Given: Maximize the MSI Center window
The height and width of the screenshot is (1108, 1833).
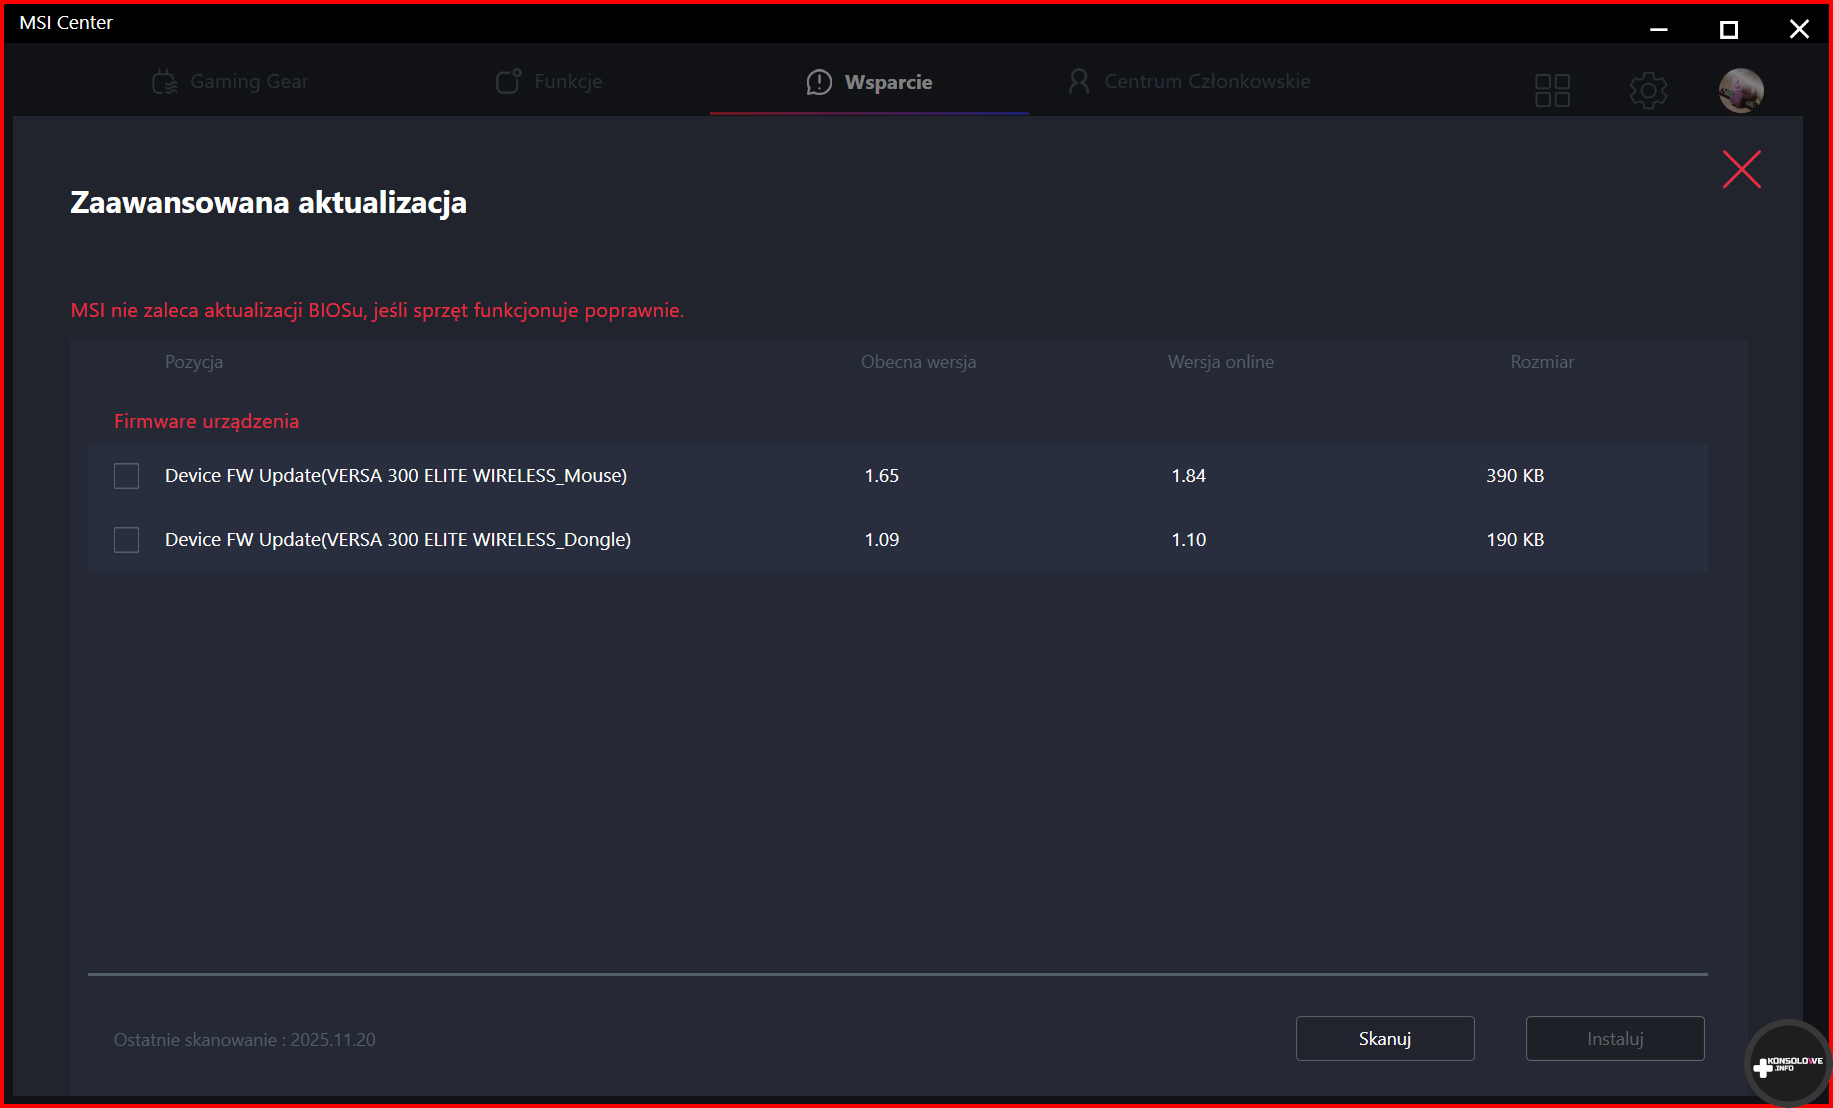Looking at the screenshot, I should pyautogui.click(x=1728, y=30).
